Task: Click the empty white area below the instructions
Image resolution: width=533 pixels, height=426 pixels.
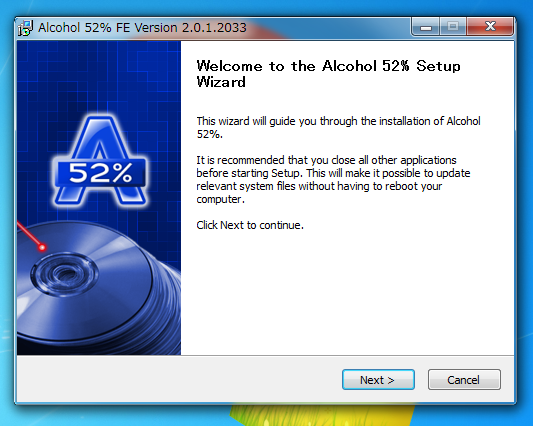Action: point(347,292)
